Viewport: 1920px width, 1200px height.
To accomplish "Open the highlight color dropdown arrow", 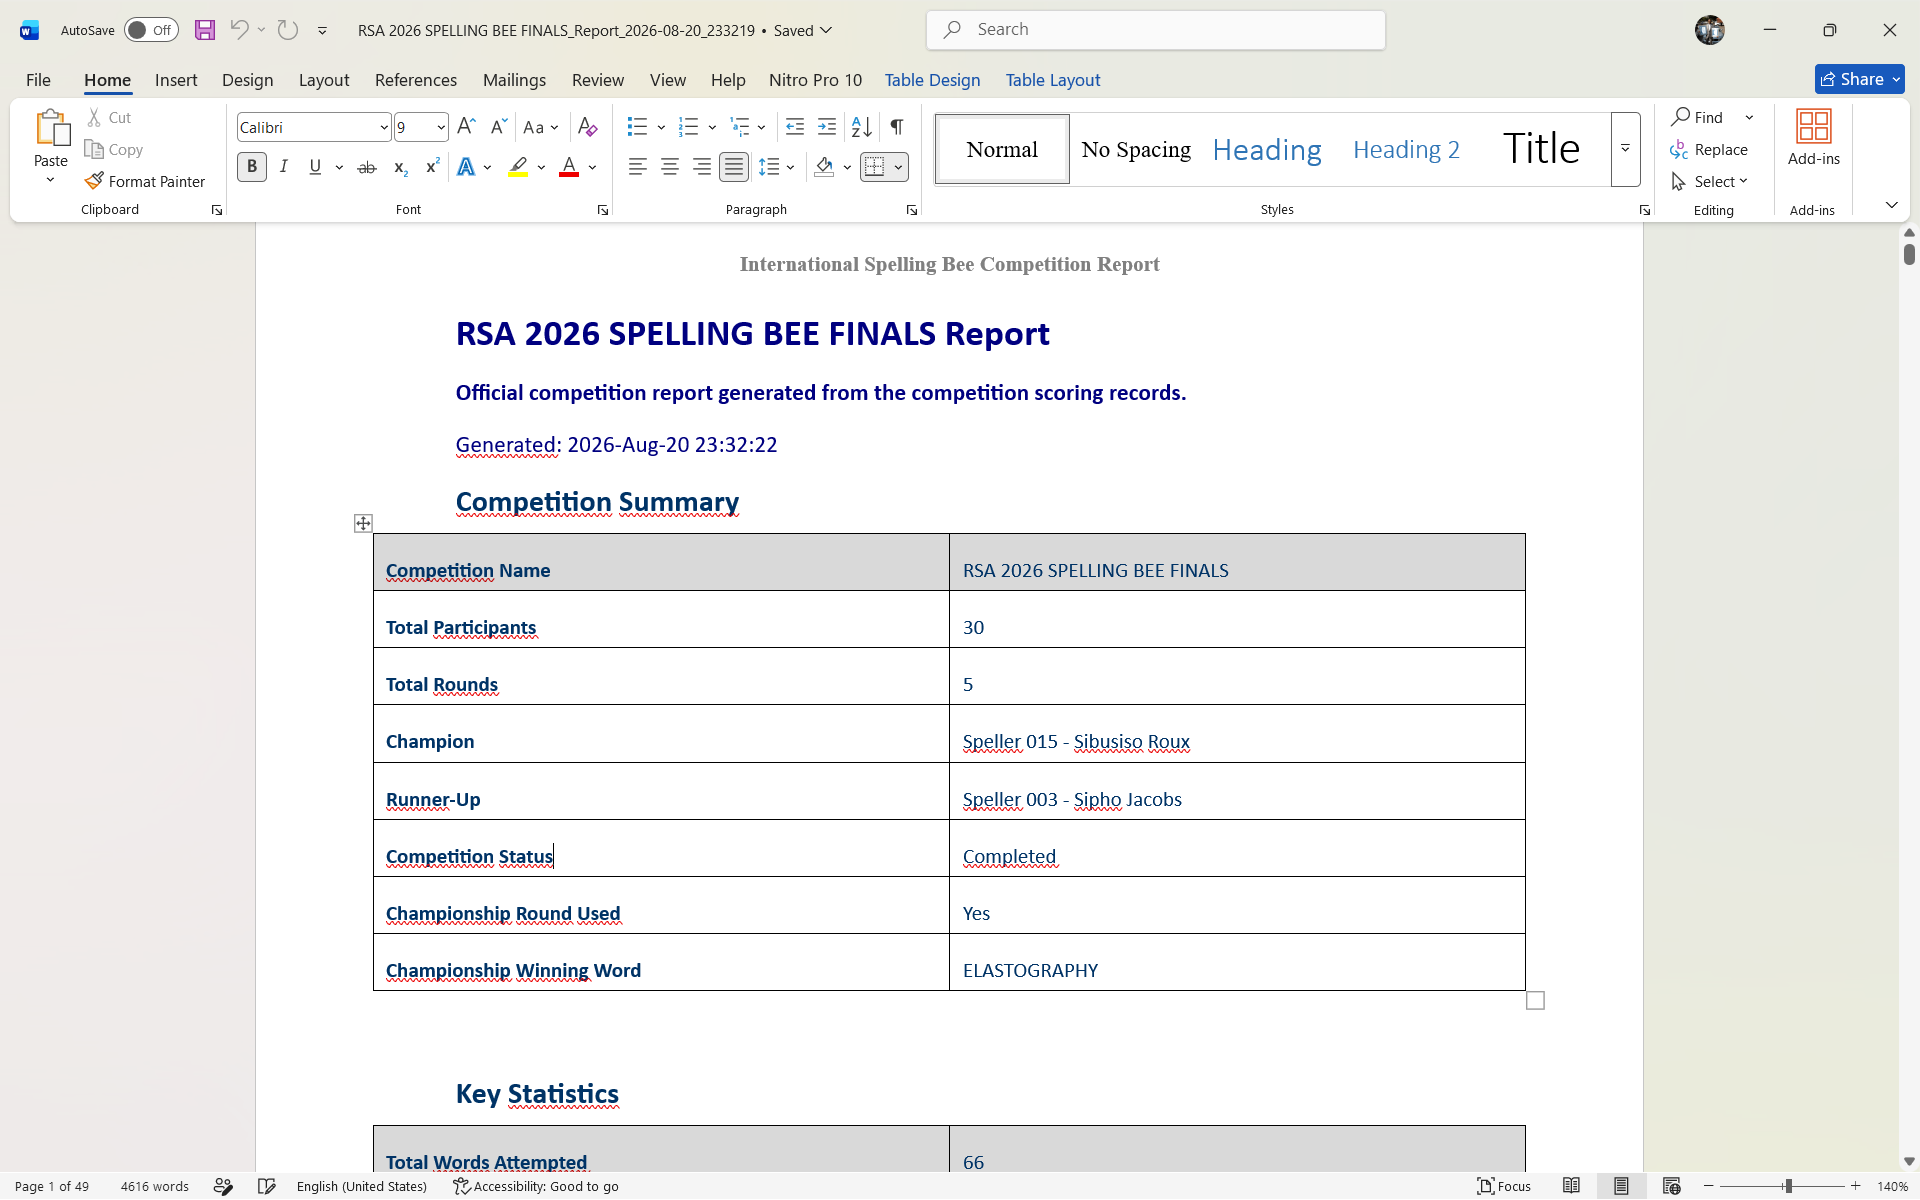I will tap(541, 167).
